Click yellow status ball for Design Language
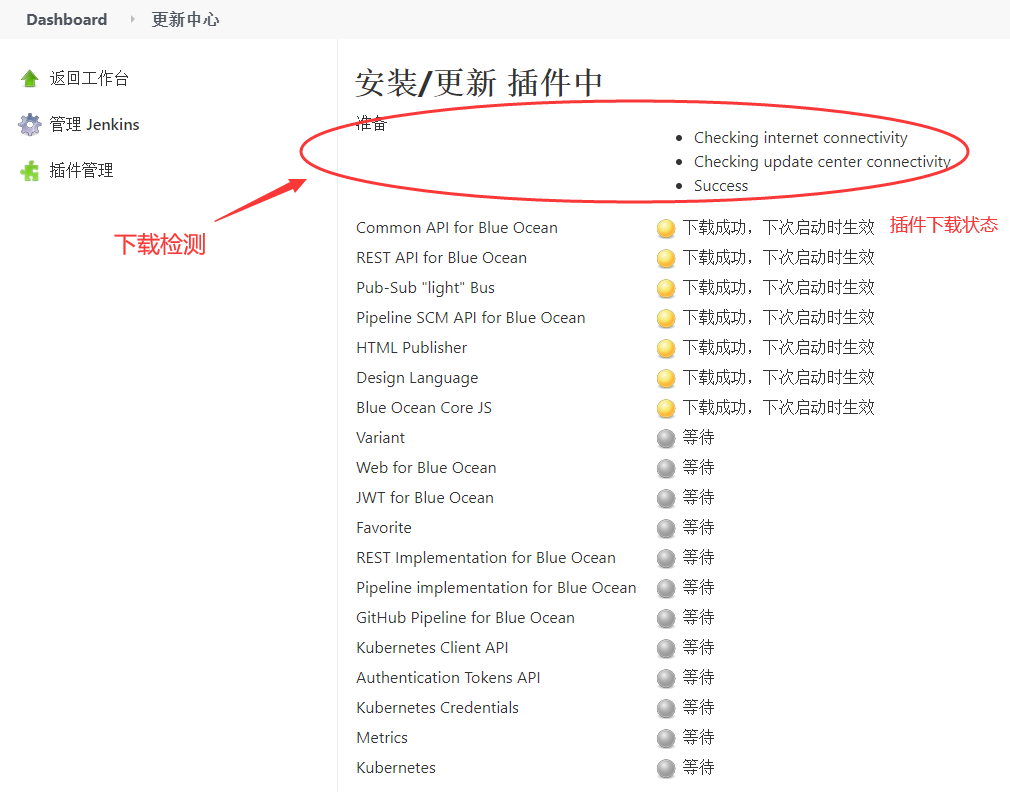The image size is (1010, 792). pyautogui.click(x=666, y=378)
